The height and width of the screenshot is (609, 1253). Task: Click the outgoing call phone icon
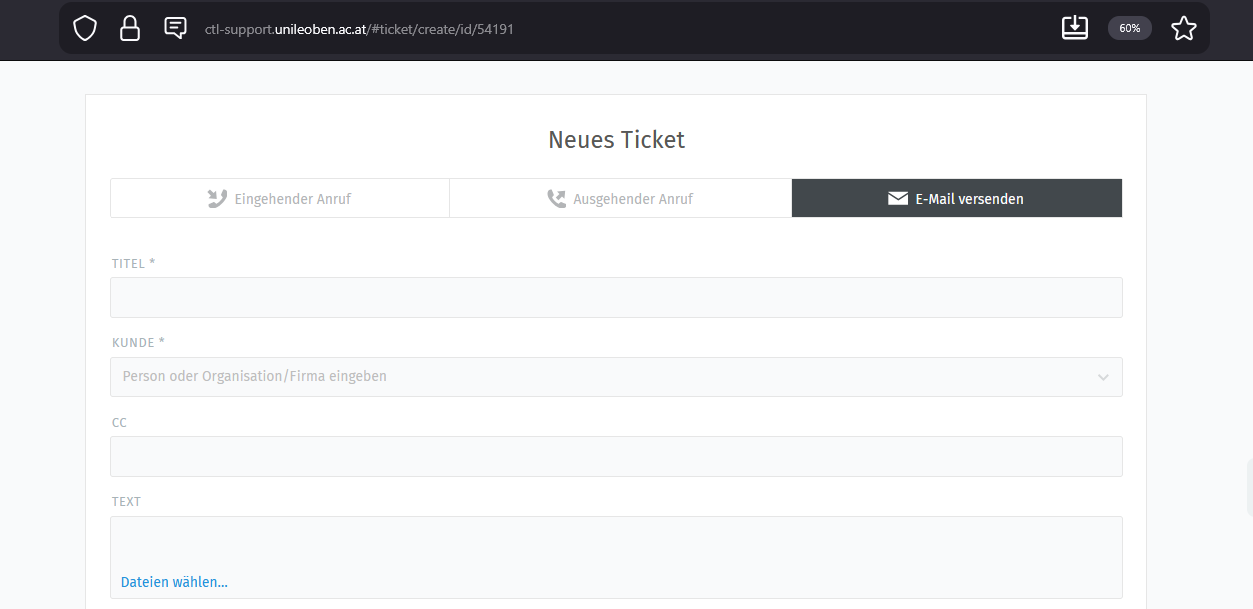pos(556,199)
